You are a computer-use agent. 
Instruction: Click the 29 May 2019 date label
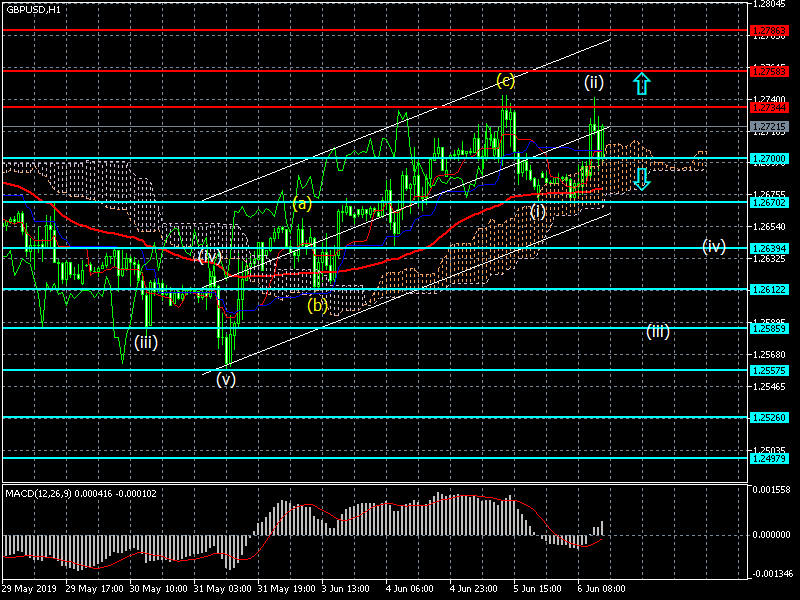(x=29, y=589)
